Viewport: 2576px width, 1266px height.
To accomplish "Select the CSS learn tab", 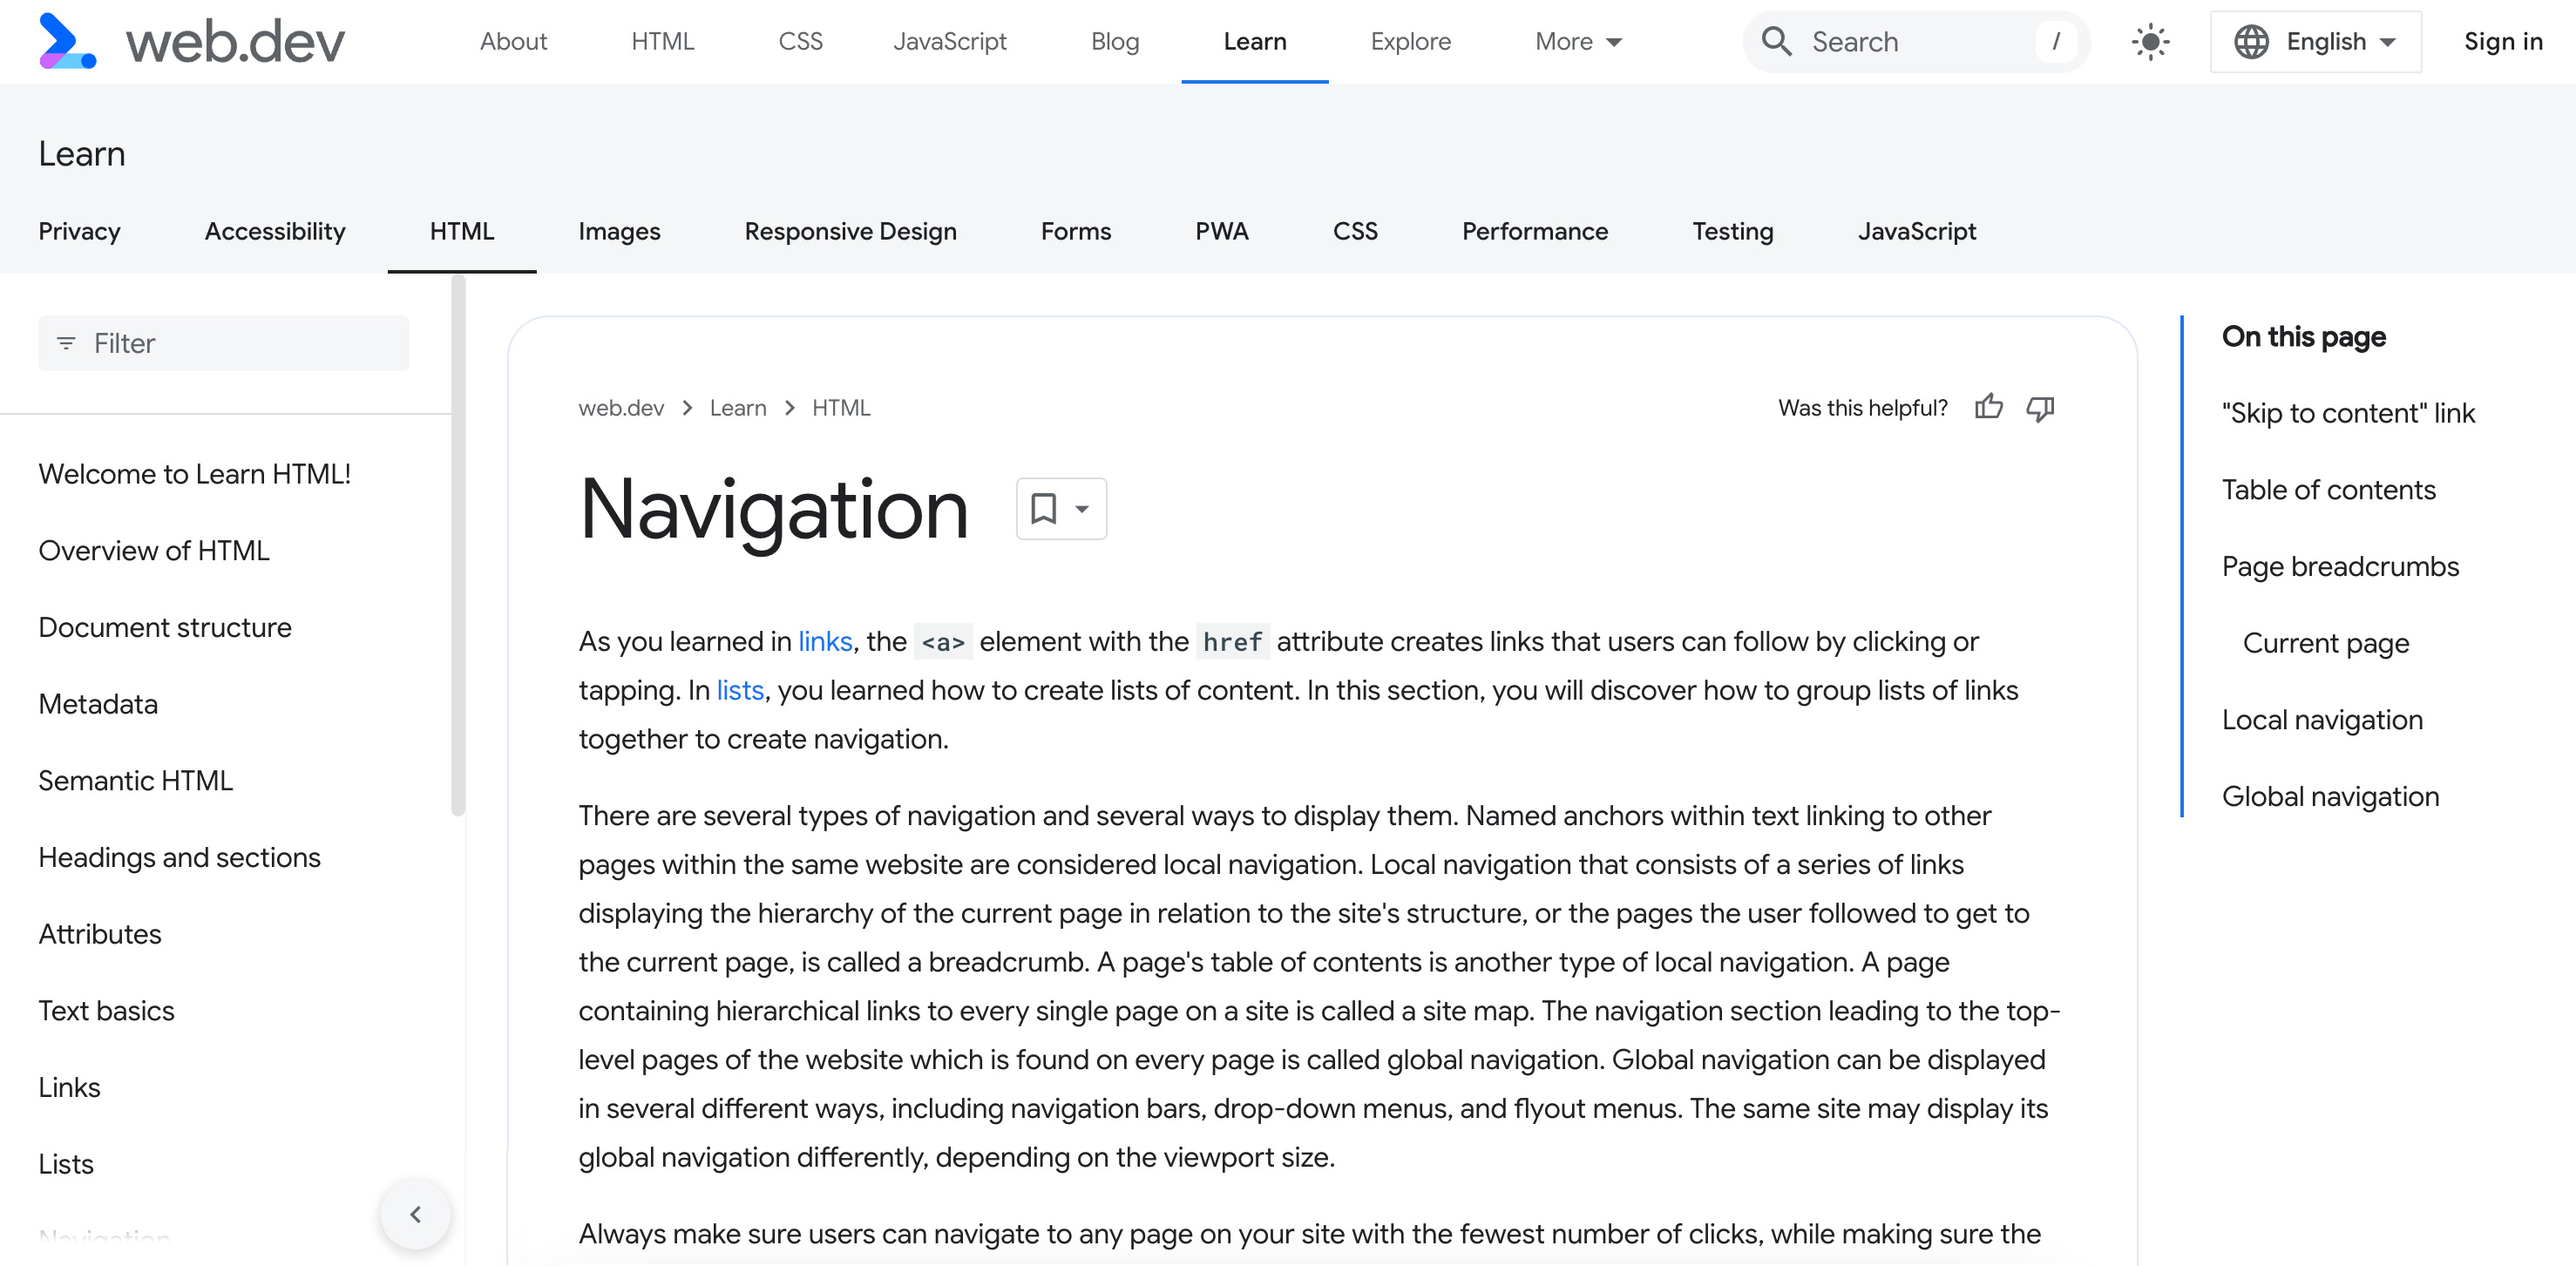I will (1357, 228).
